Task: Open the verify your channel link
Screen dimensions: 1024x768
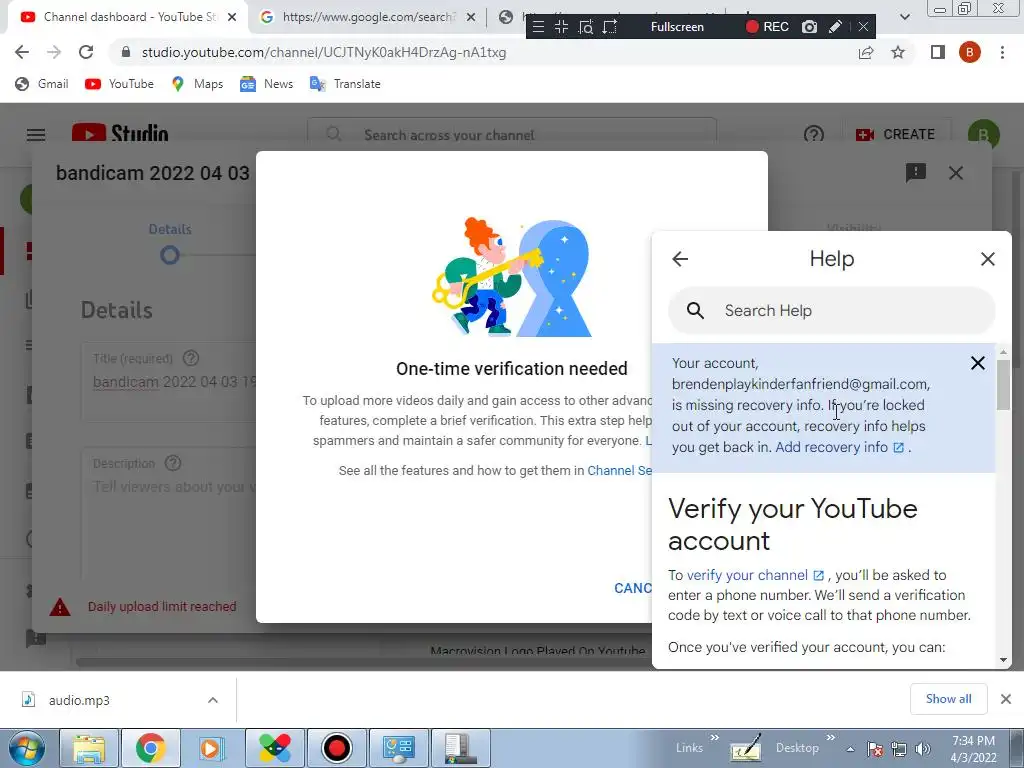Action: 755,575
